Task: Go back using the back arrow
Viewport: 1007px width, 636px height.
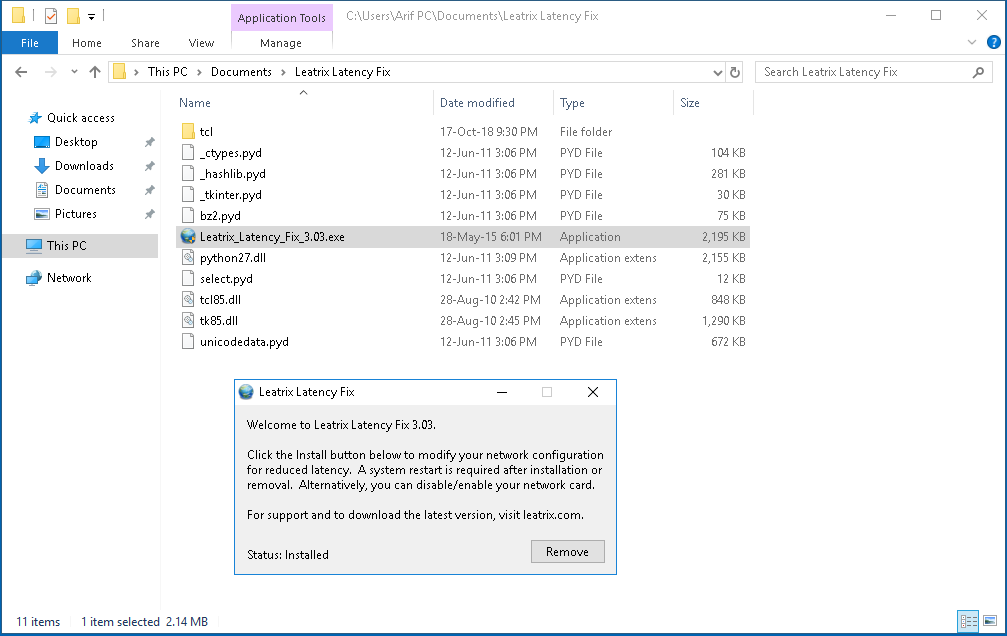Action: click(x=21, y=72)
